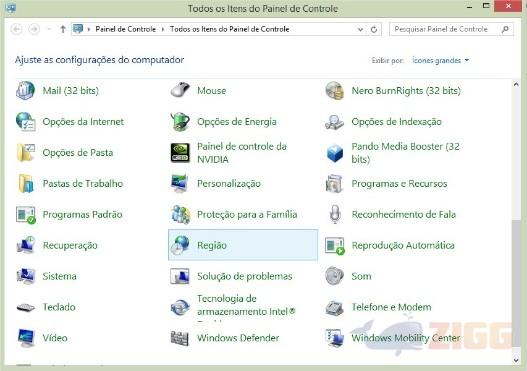Expand the recent locations arrow beside navigation
Image resolution: width=527 pixels, height=371 pixels.
49,29
